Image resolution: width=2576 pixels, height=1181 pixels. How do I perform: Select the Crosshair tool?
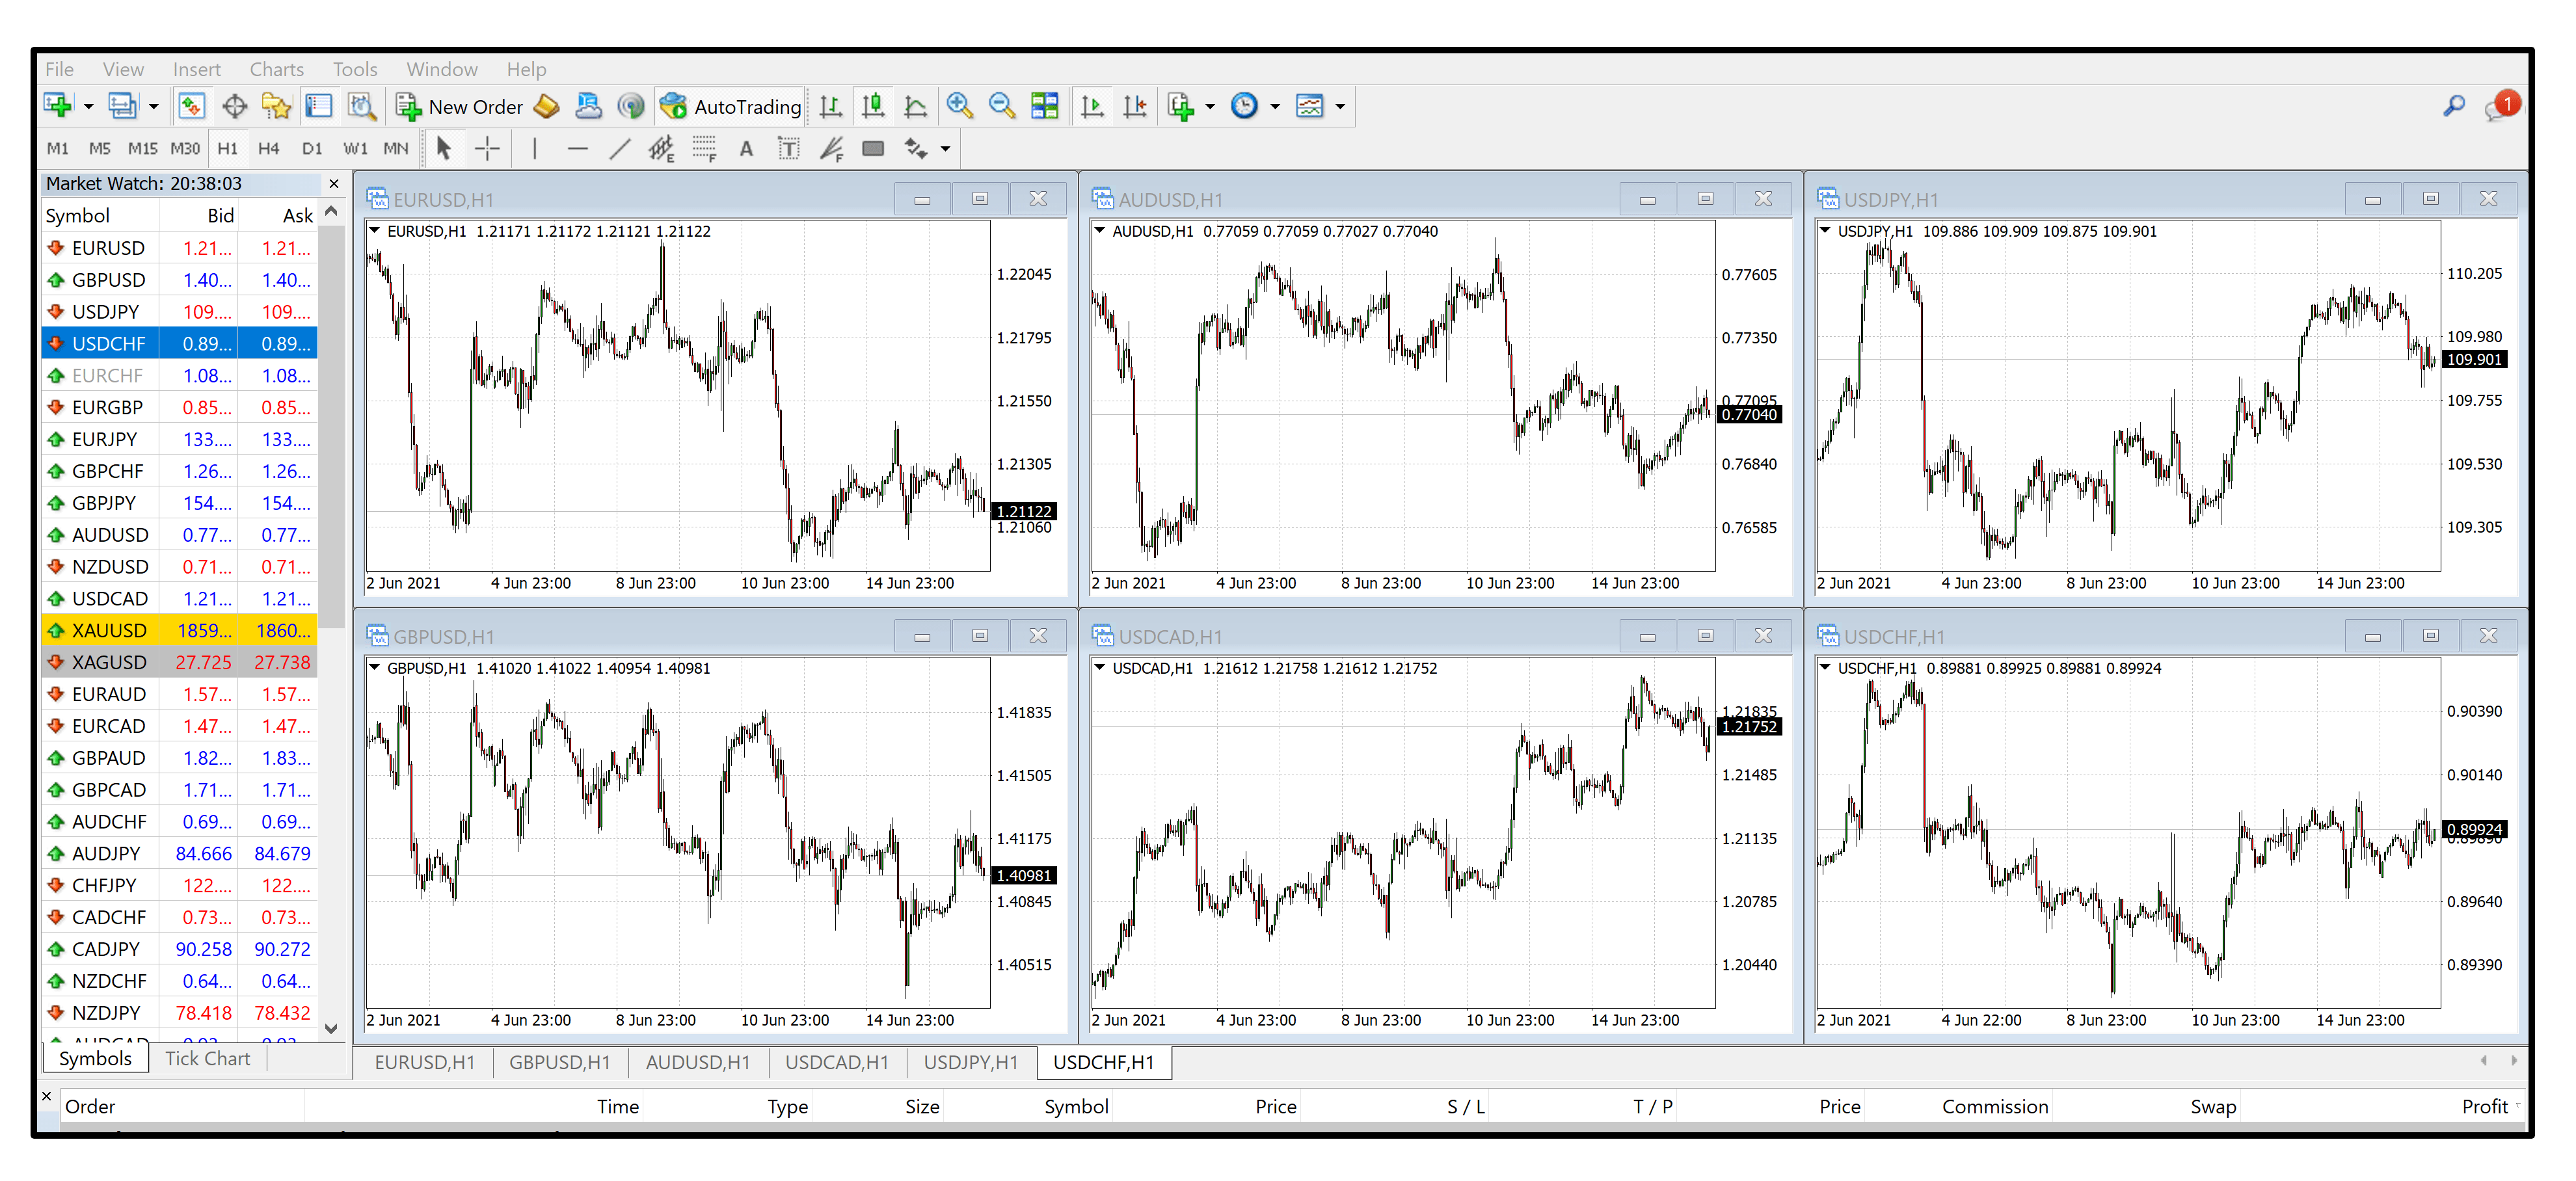click(487, 149)
